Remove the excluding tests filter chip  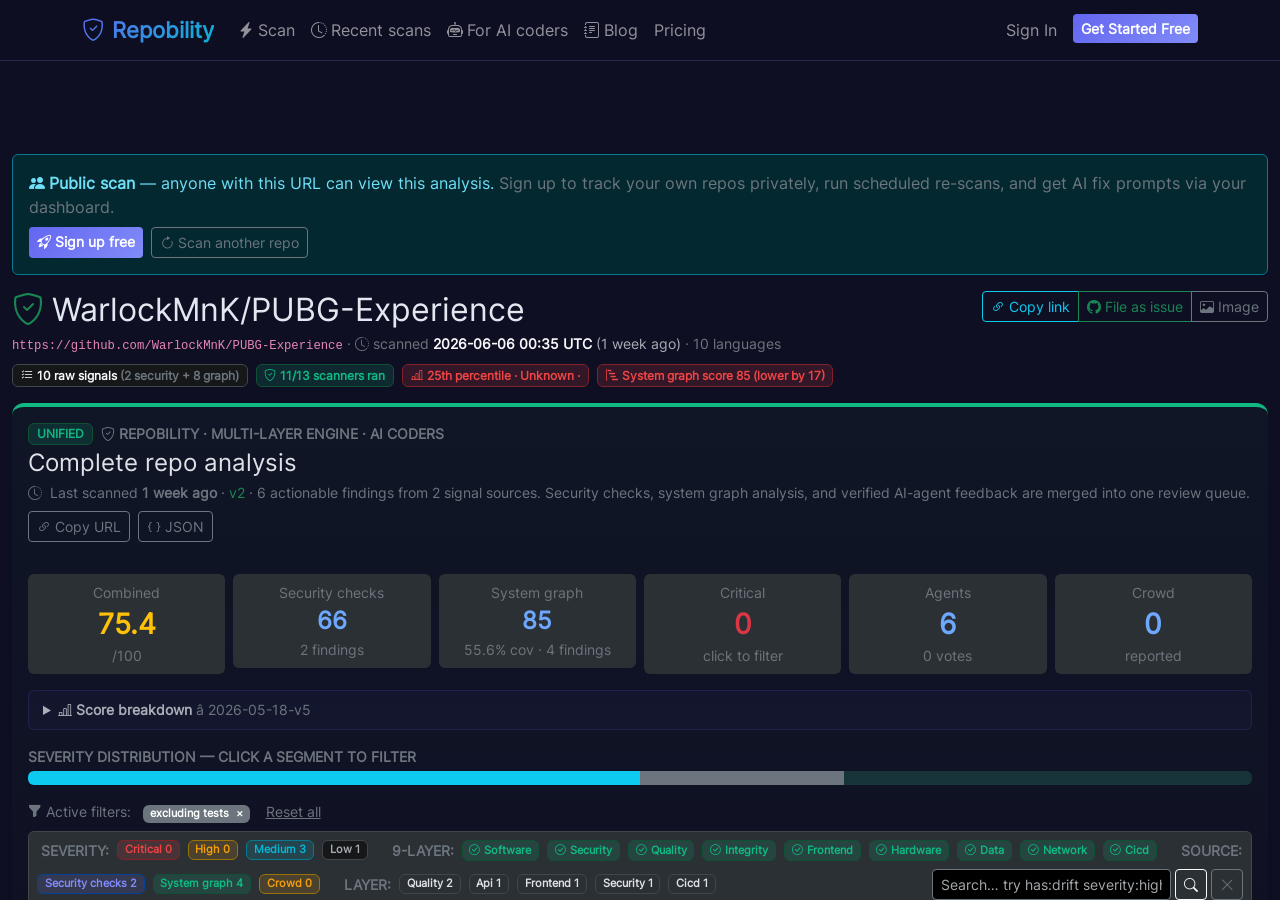pos(239,814)
